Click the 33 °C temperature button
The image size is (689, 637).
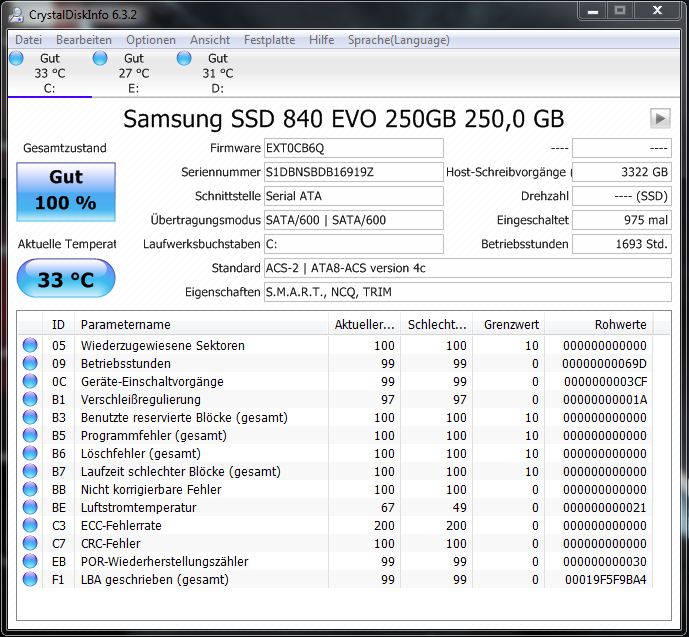(x=66, y=279)
